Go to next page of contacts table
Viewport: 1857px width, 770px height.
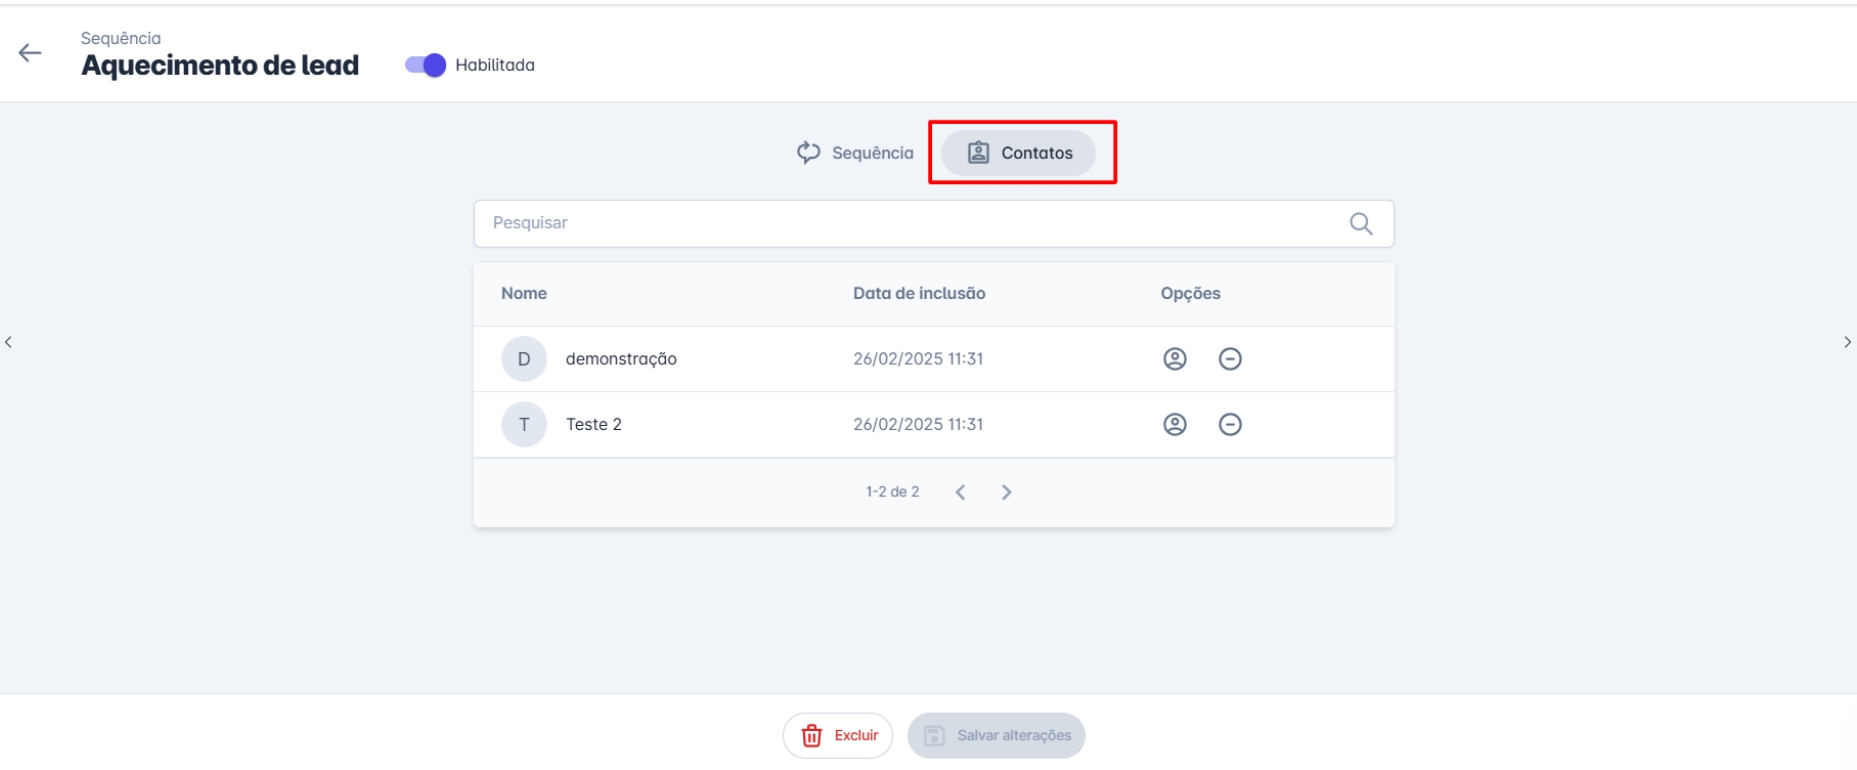(x=1006, y=492)
